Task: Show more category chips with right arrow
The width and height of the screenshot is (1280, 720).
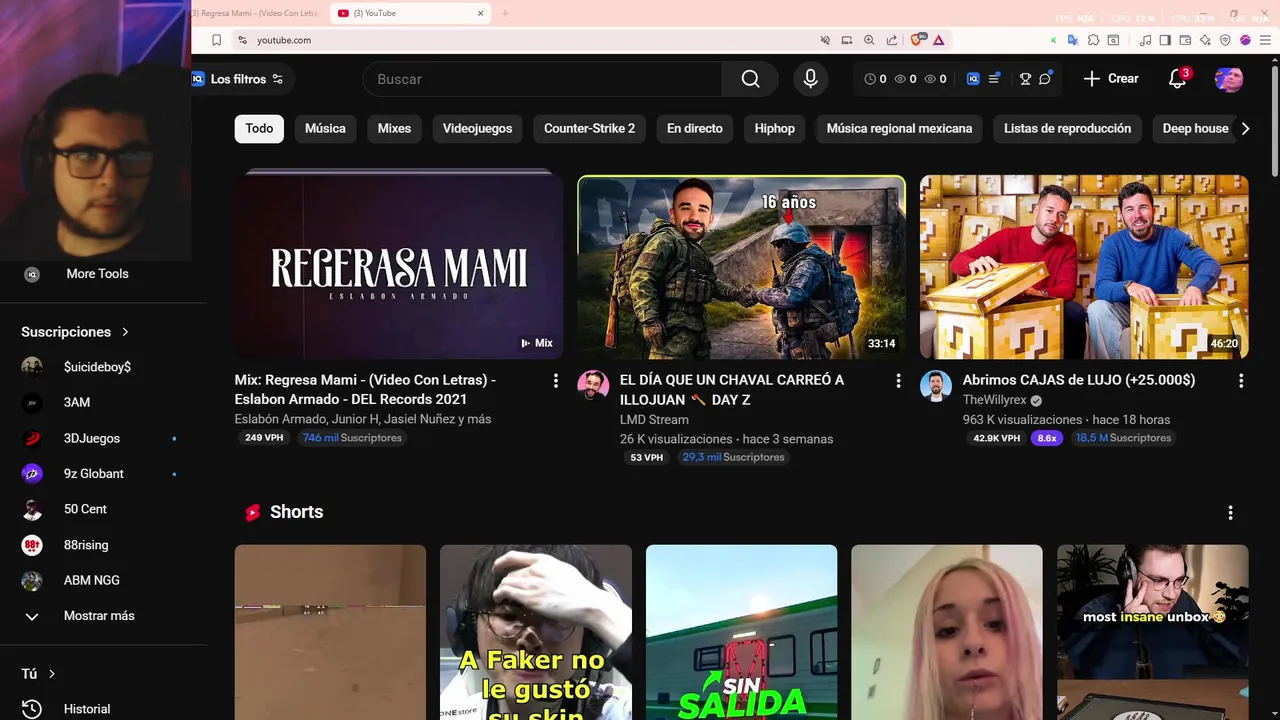Action: coord(1245,128)
